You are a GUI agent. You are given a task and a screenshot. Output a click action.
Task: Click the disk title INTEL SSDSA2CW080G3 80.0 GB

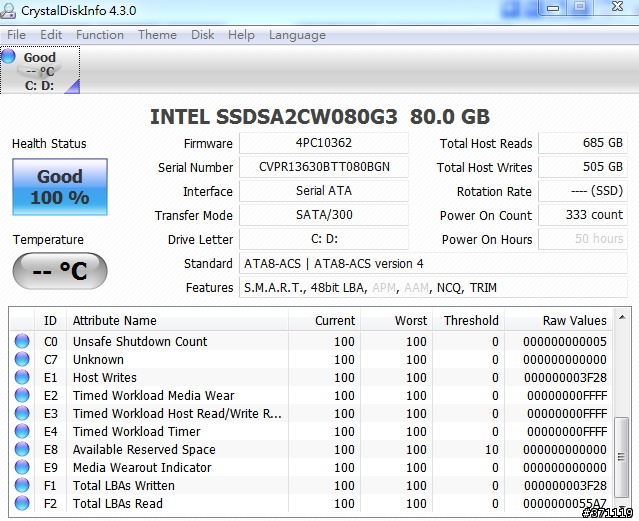coord(320,117)
